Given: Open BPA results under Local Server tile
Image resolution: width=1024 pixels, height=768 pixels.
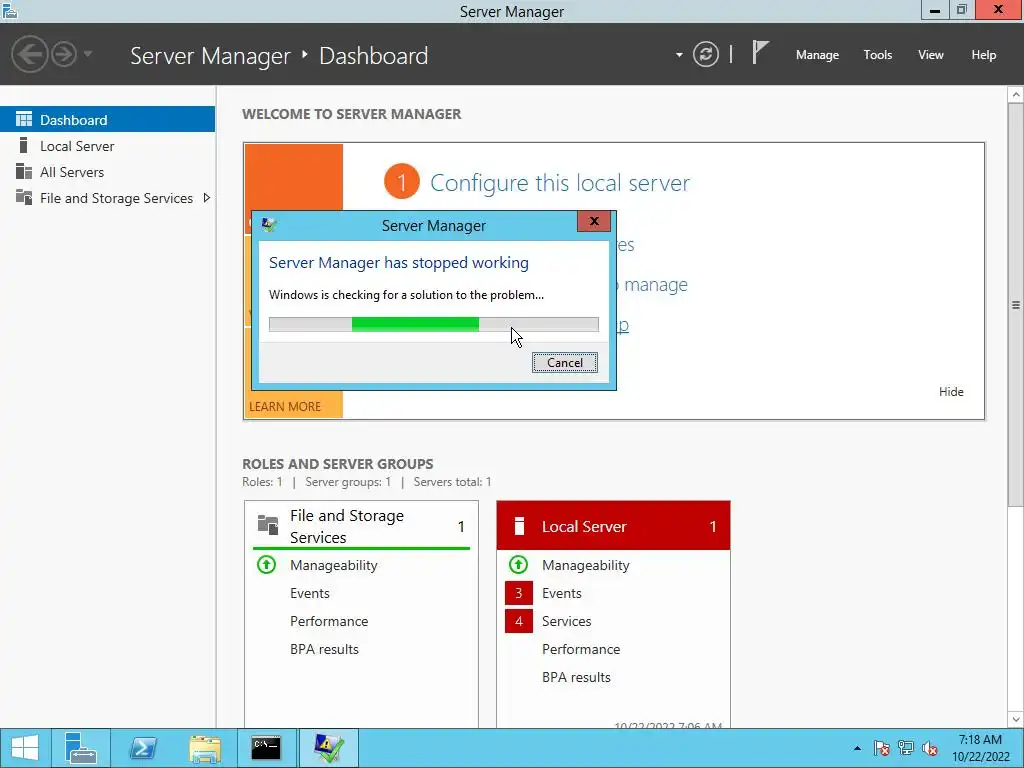Looking at the screenshot, I should (576, 677).
